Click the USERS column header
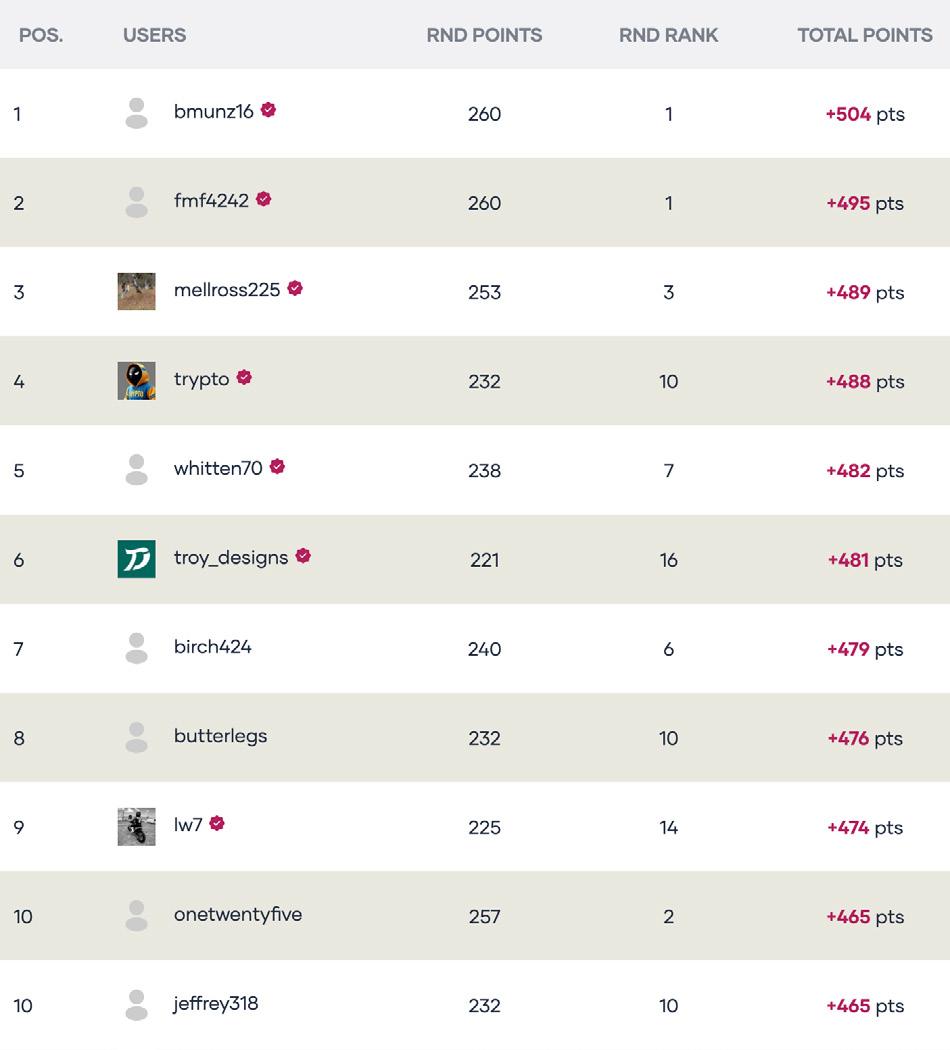This screenshot has width=950, height=1050. click(154, 35)
